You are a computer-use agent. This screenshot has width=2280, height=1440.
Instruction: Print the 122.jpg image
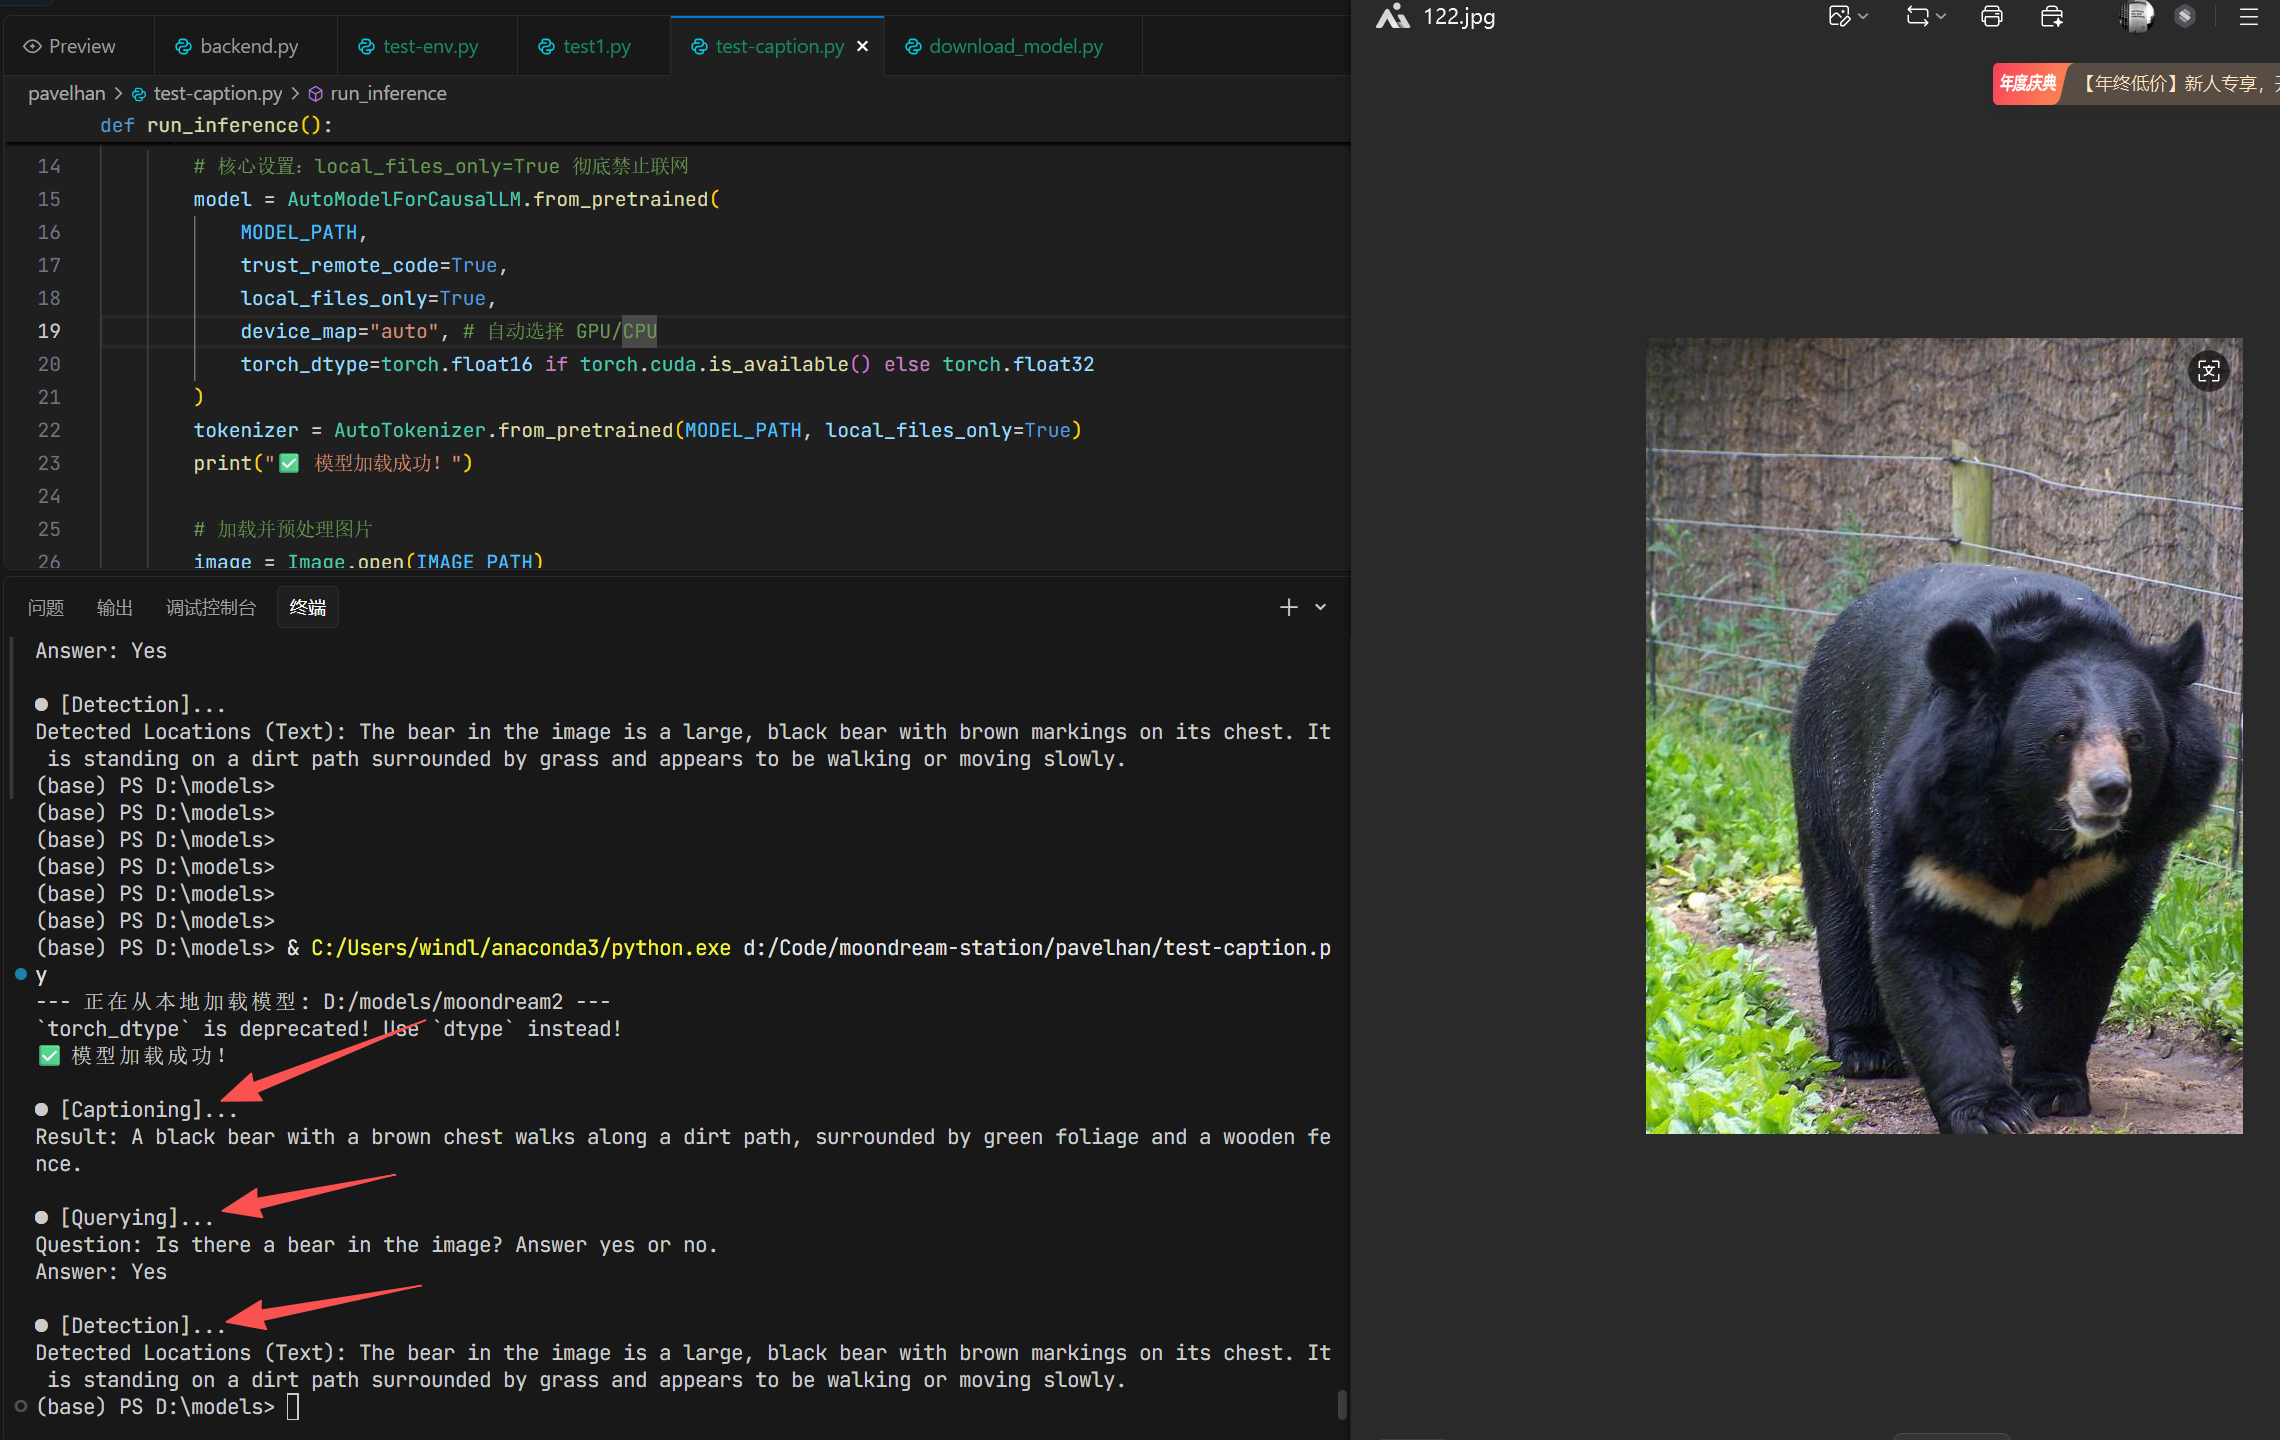point(1992,16)
